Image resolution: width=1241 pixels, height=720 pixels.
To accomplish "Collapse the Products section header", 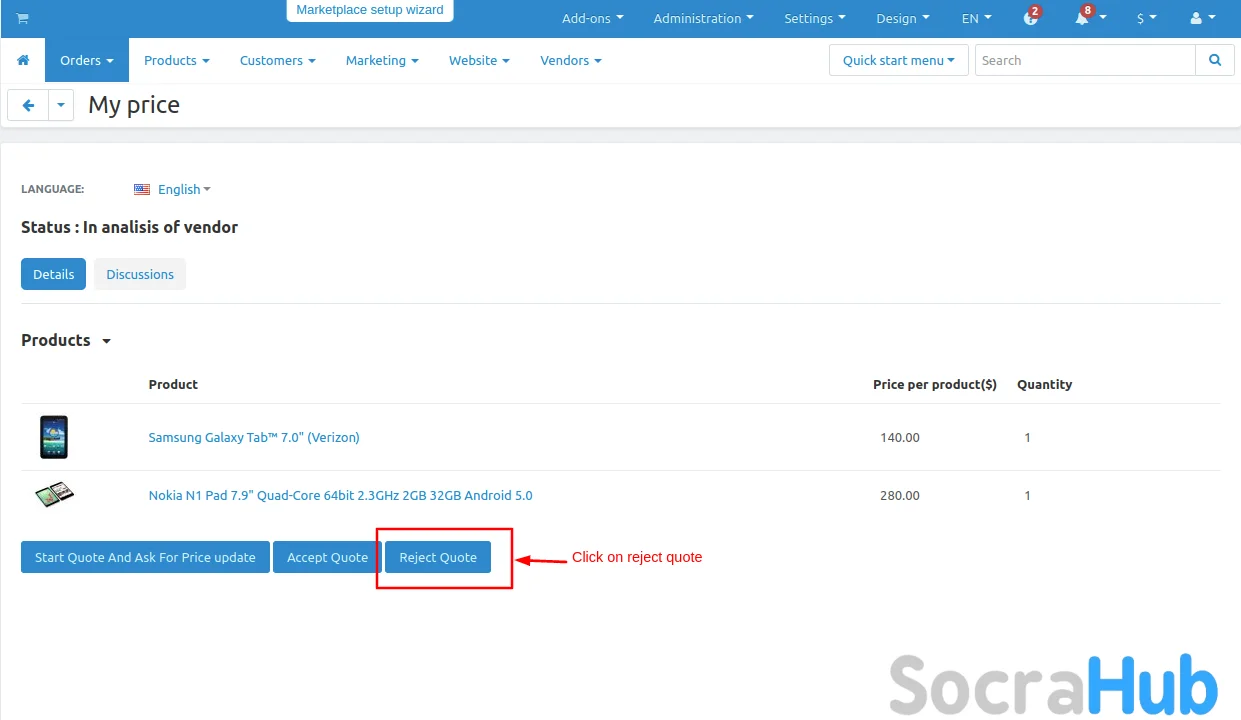I will click(66, 340).
